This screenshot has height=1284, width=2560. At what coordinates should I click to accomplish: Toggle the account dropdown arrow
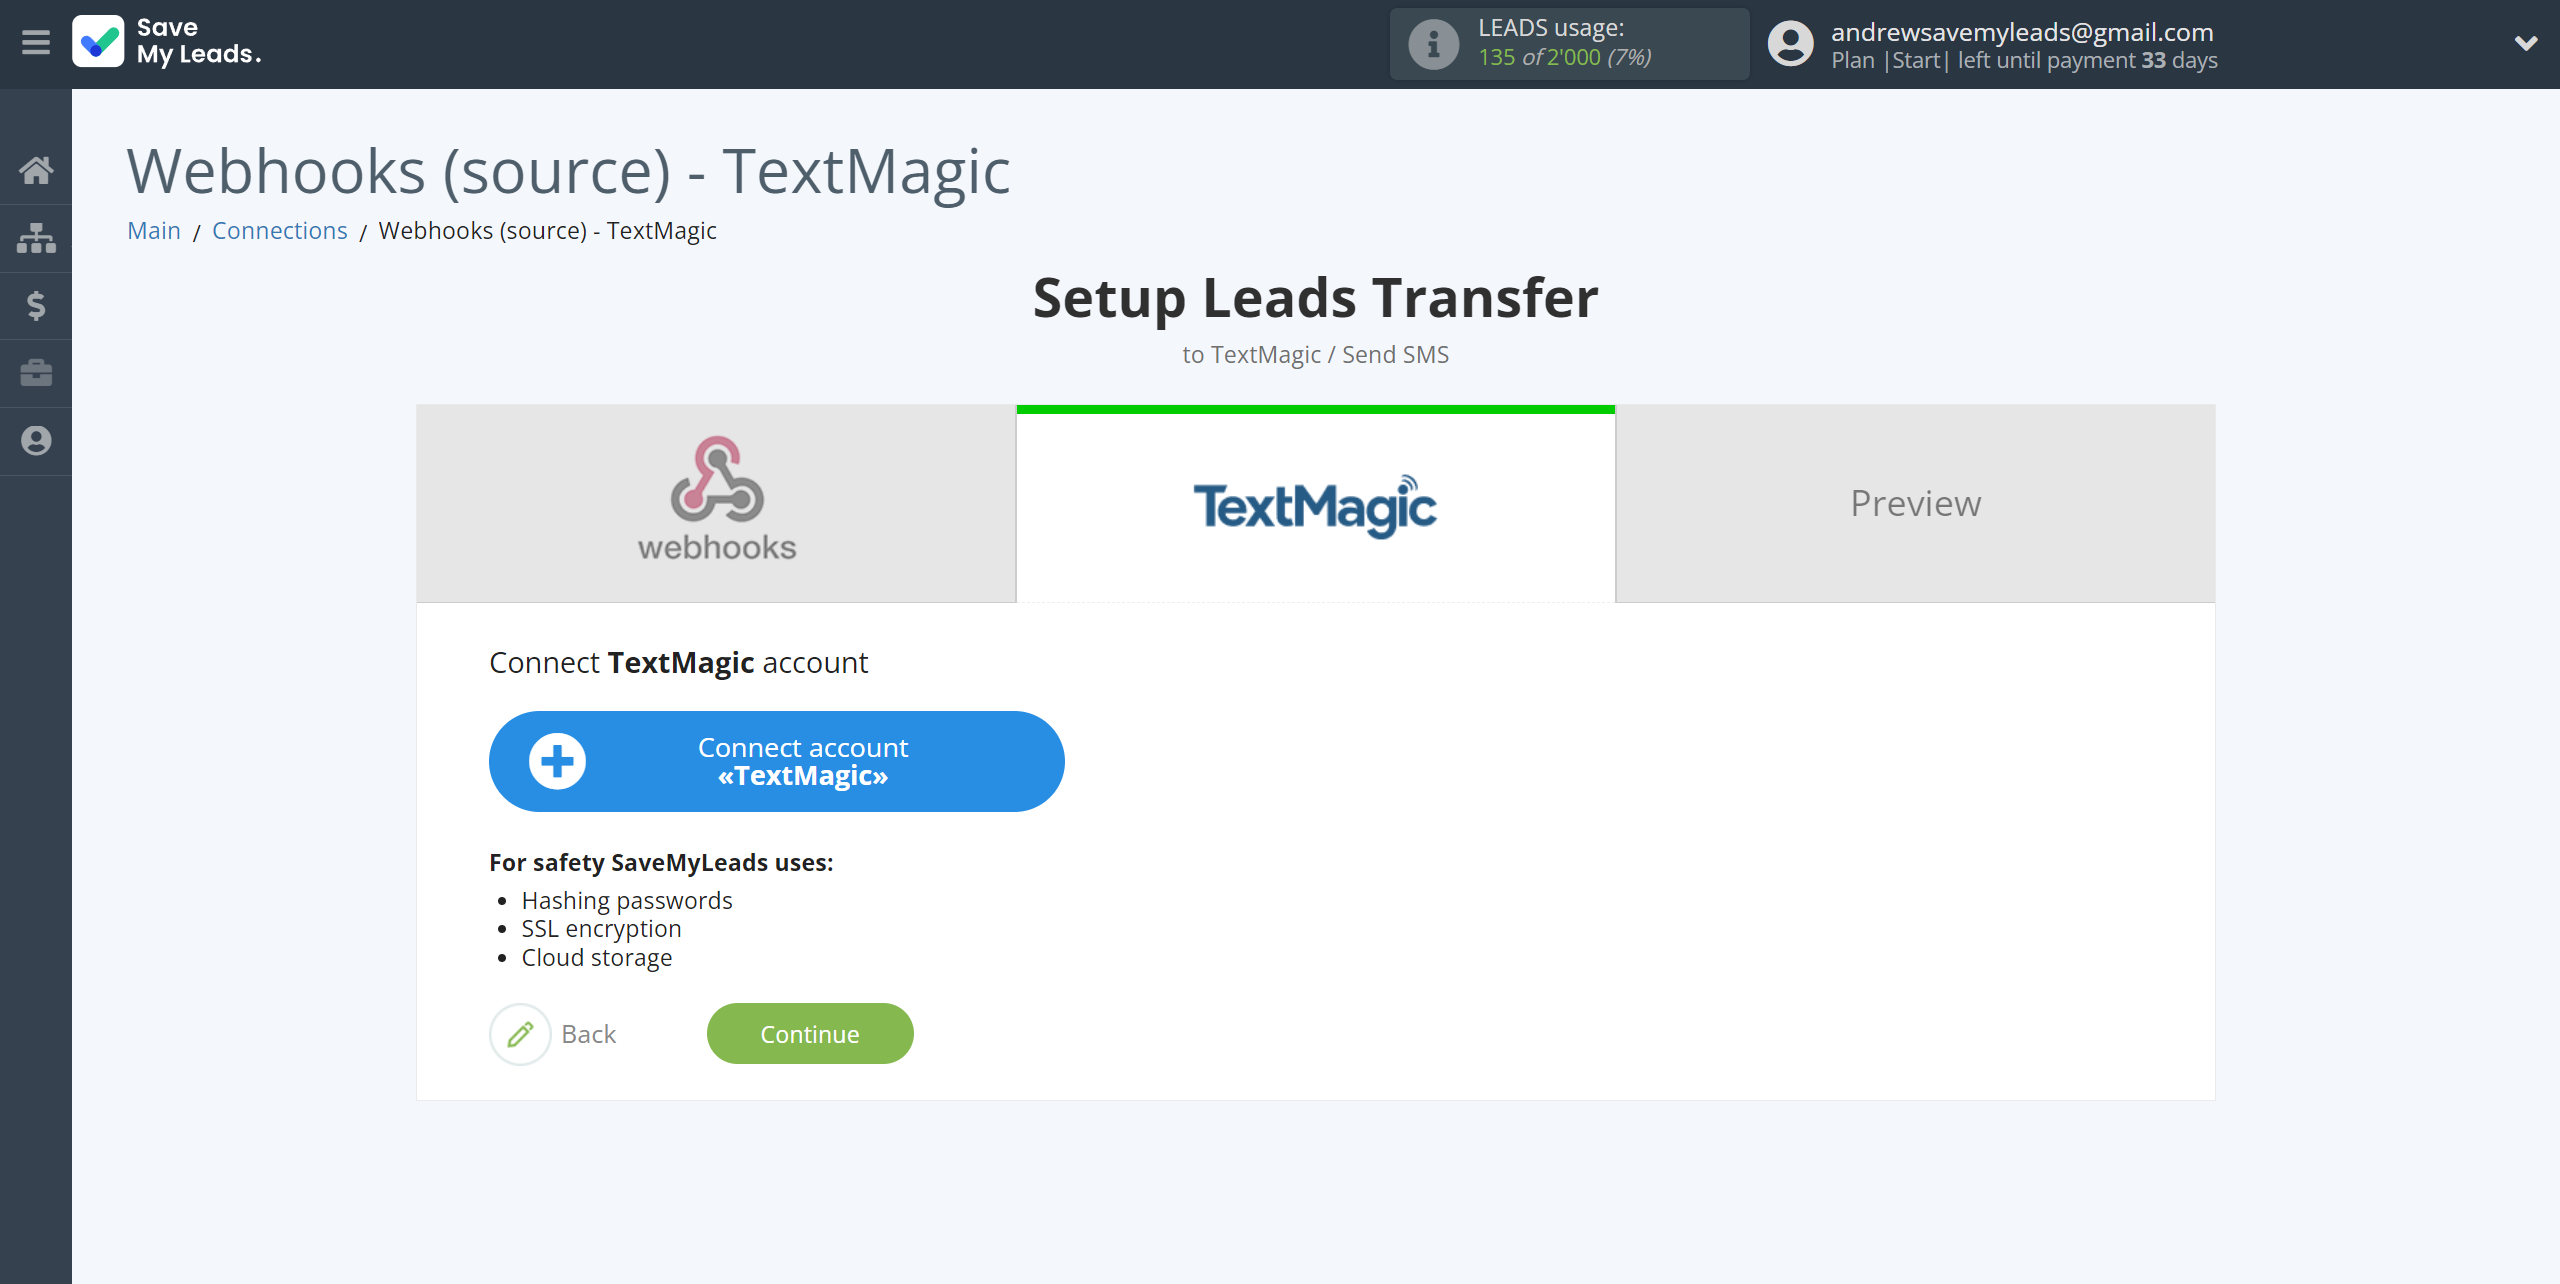[x=2526, y=43]
